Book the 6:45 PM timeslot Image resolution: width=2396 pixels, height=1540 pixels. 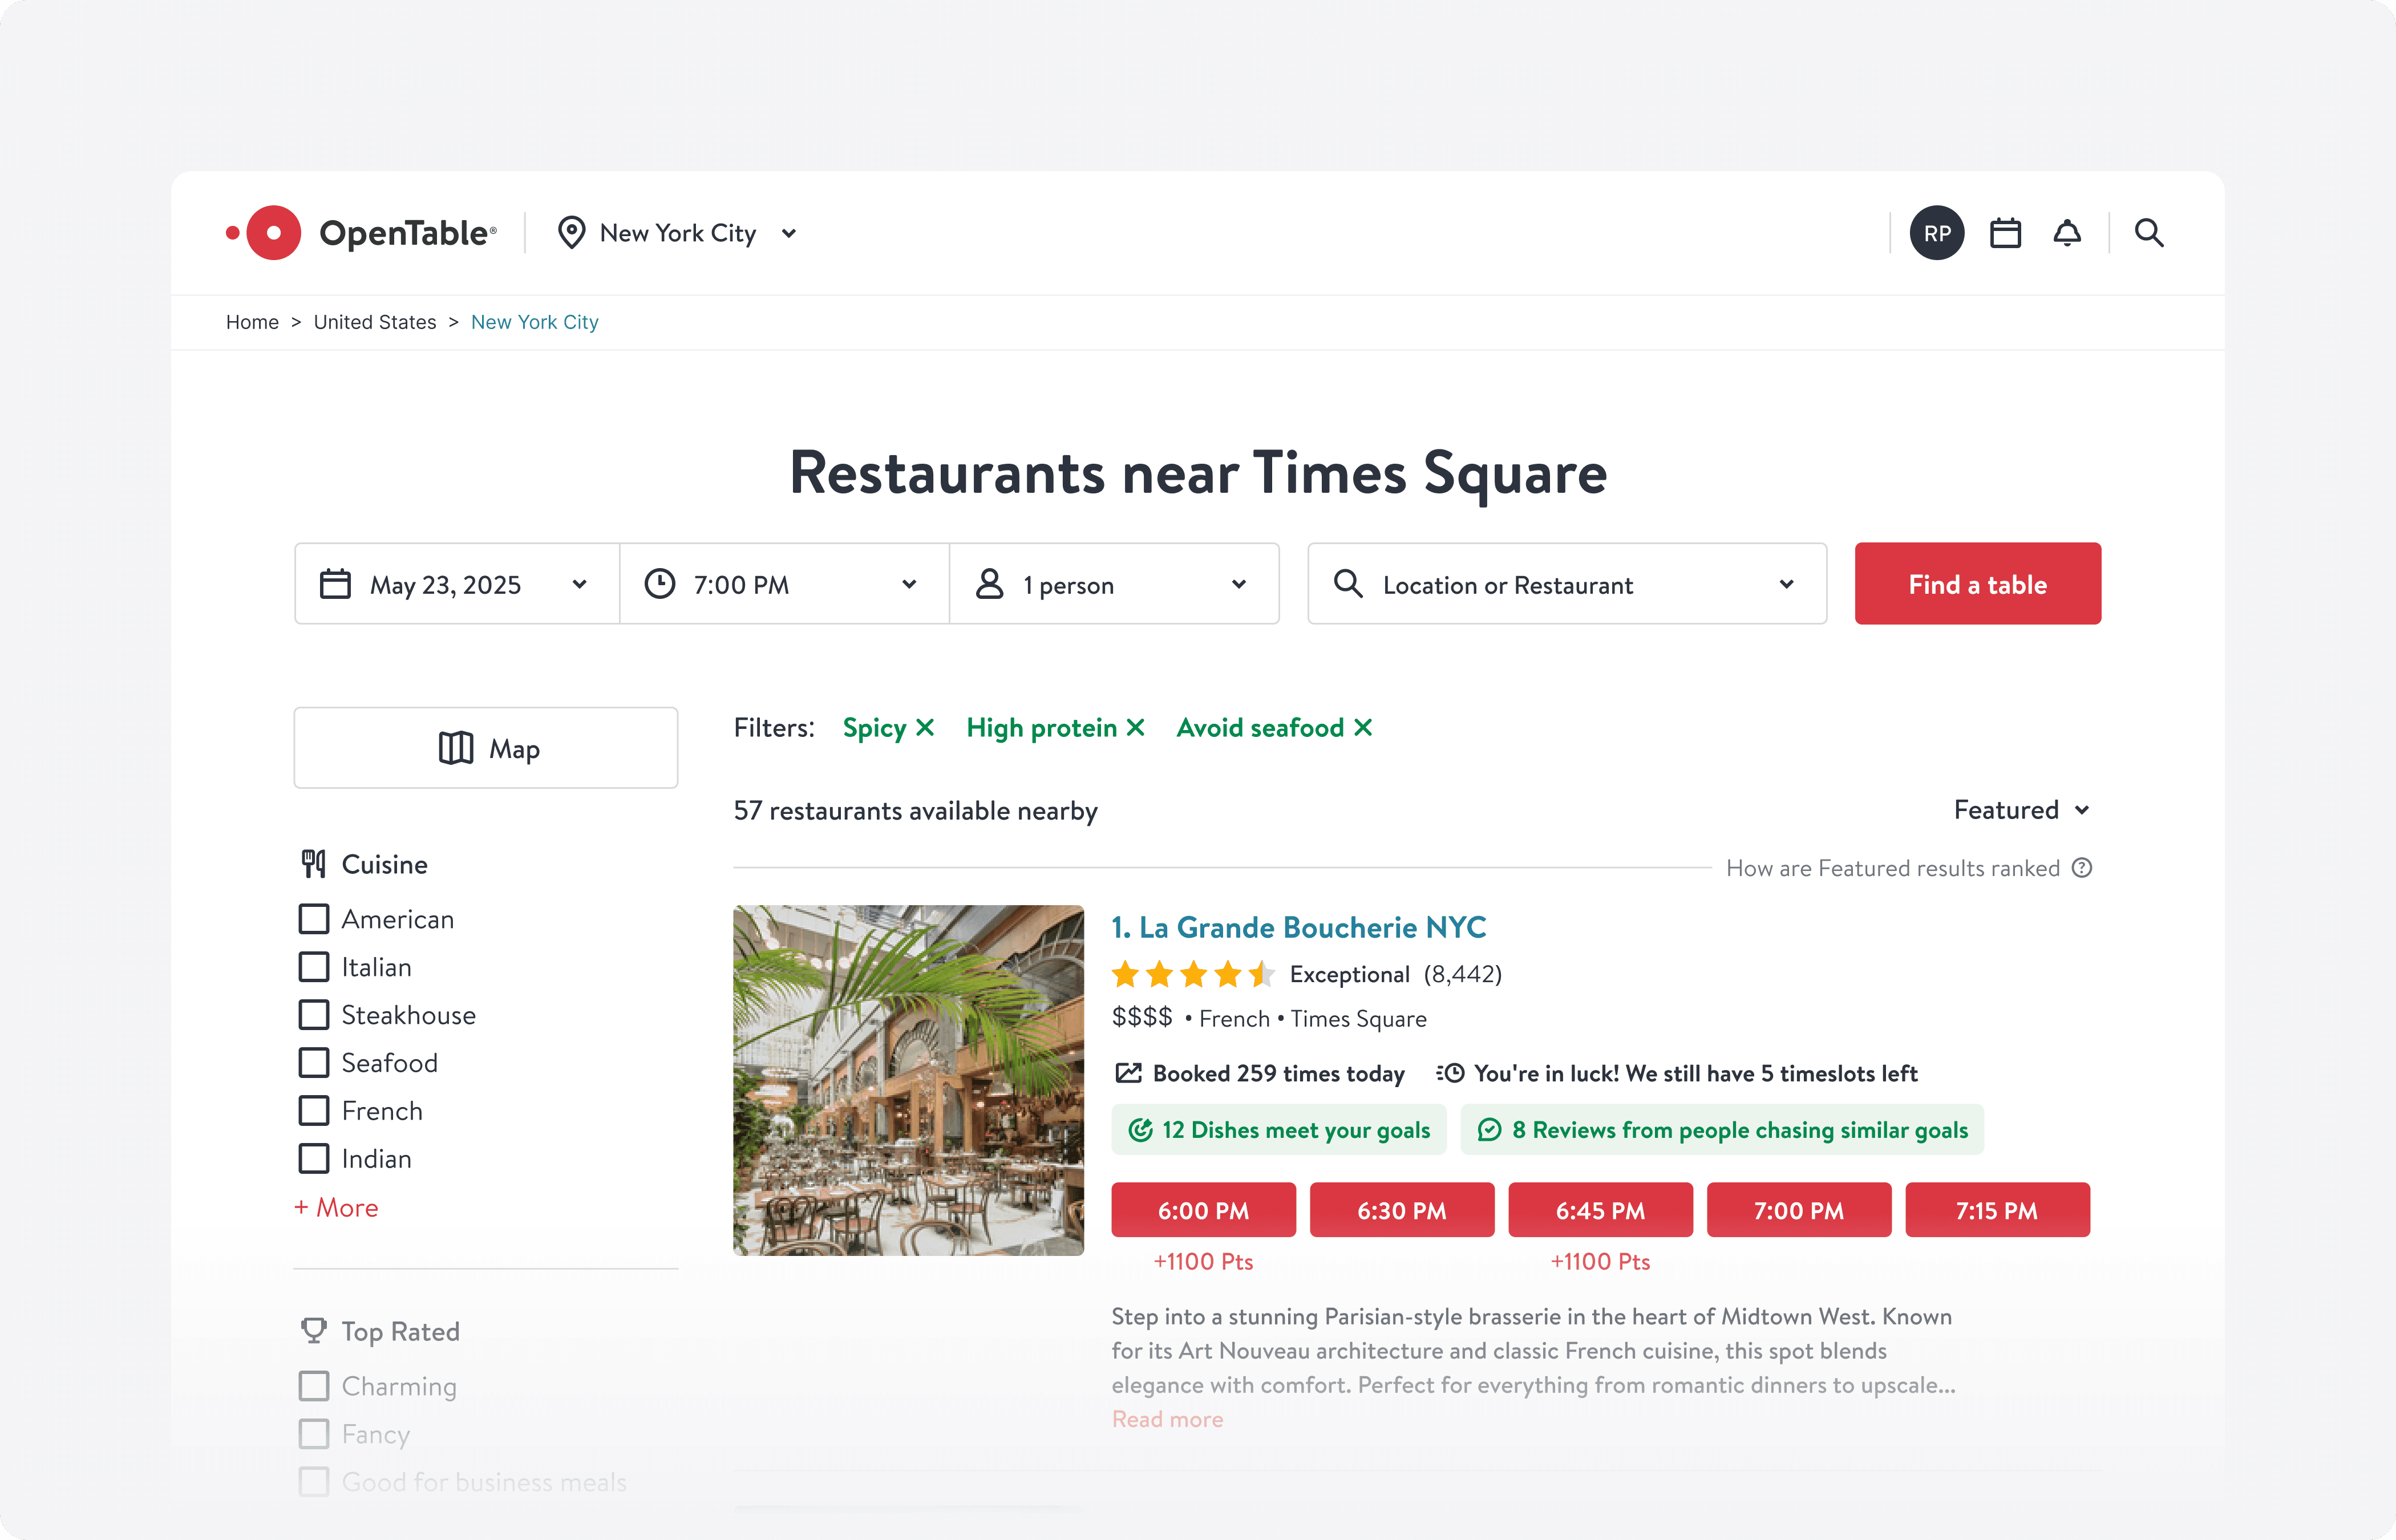1599,1211
